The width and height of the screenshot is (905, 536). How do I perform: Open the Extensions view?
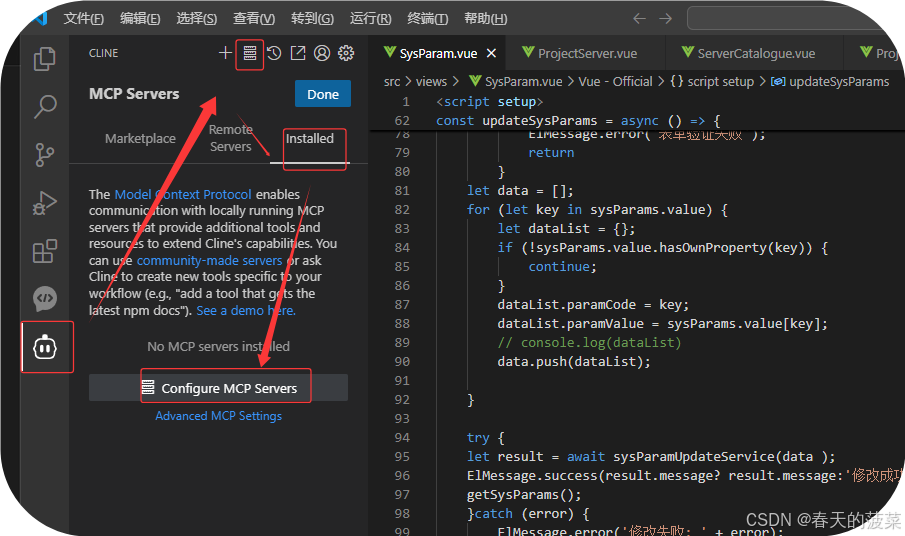[44, 252]
